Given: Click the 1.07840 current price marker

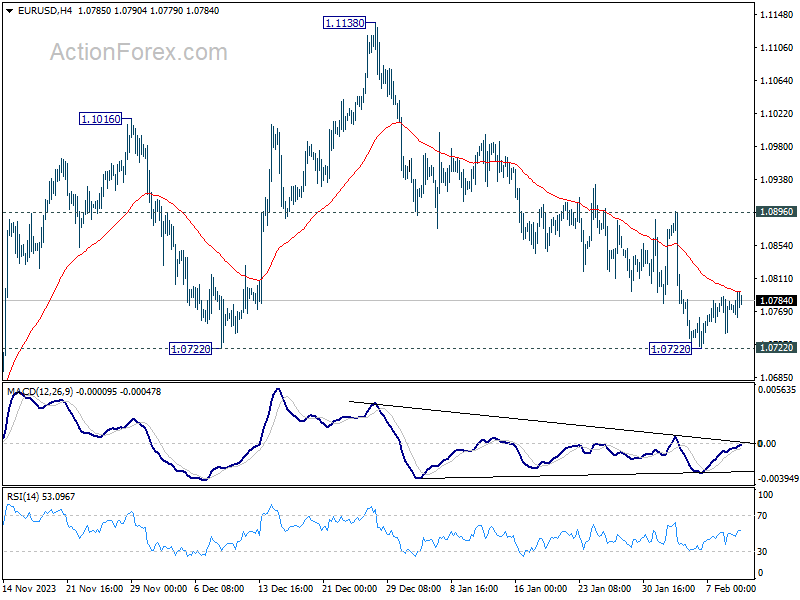Looking at the screenshot, I should tap(777, 301).
